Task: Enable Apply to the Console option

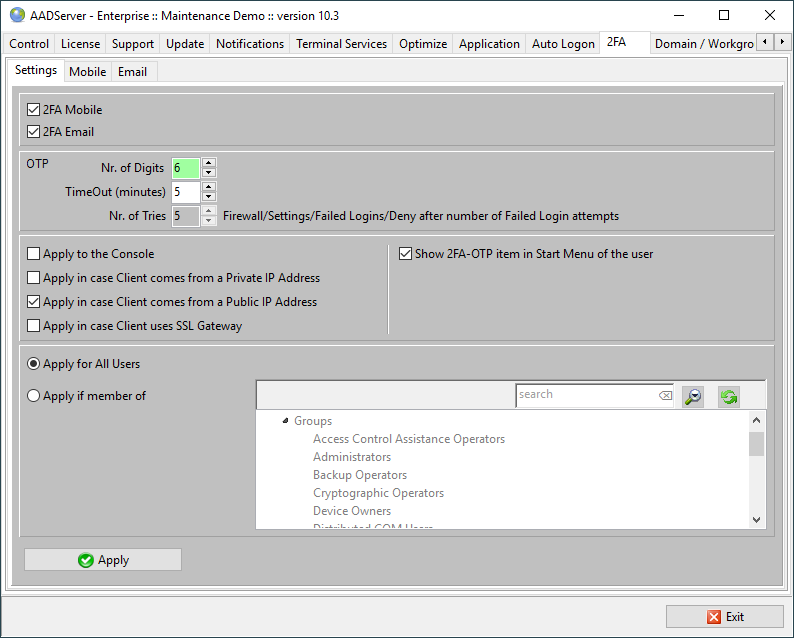Action: pyautogui.click(x=34, y=254)
